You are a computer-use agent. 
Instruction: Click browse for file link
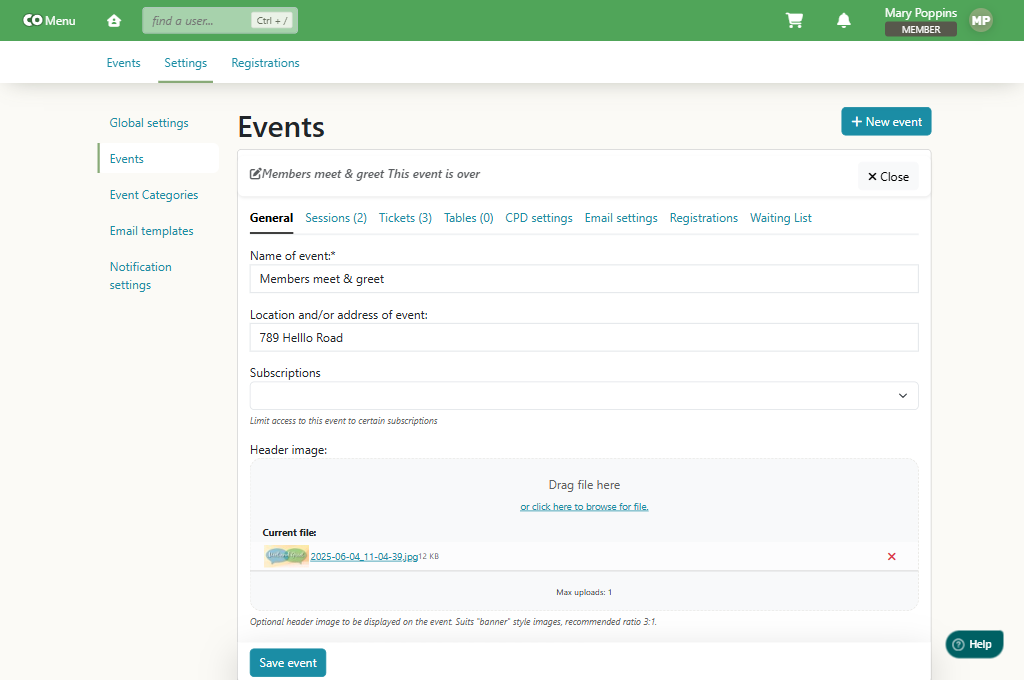(x=584, y=507)
